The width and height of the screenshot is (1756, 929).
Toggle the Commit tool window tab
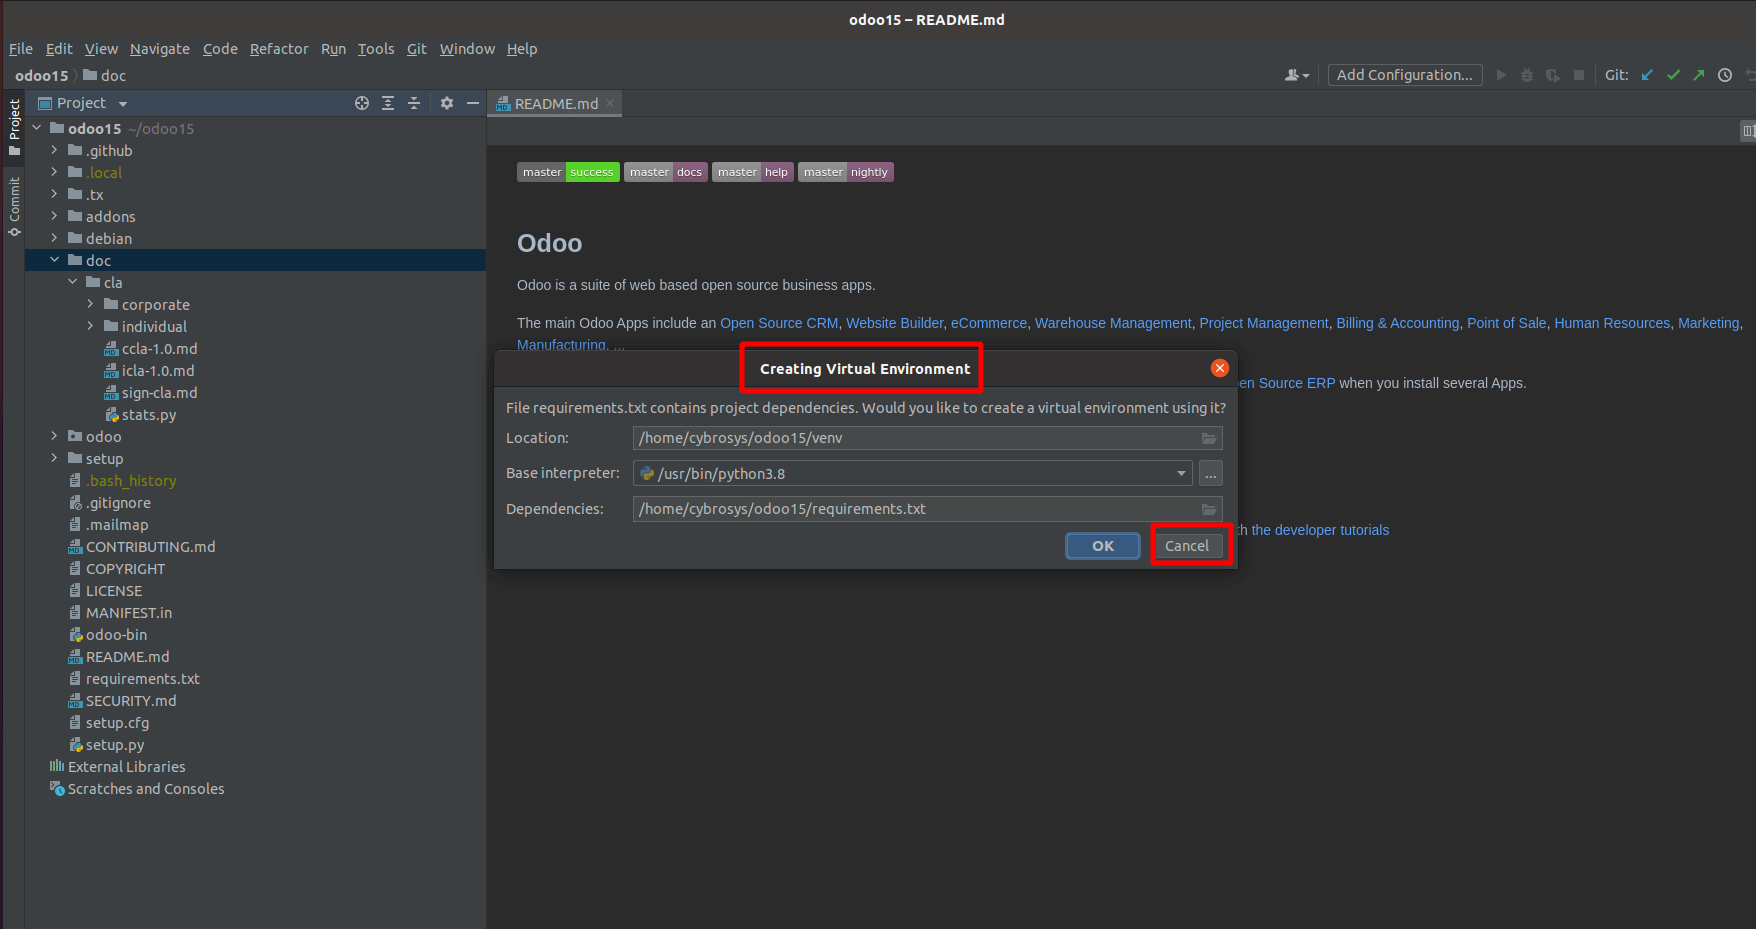pyautogui.click(x=14, y=205)
